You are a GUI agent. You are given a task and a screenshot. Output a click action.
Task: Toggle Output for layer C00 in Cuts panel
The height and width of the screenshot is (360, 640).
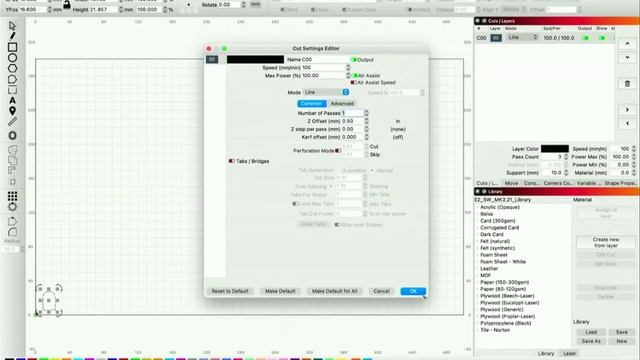point(586,38)
